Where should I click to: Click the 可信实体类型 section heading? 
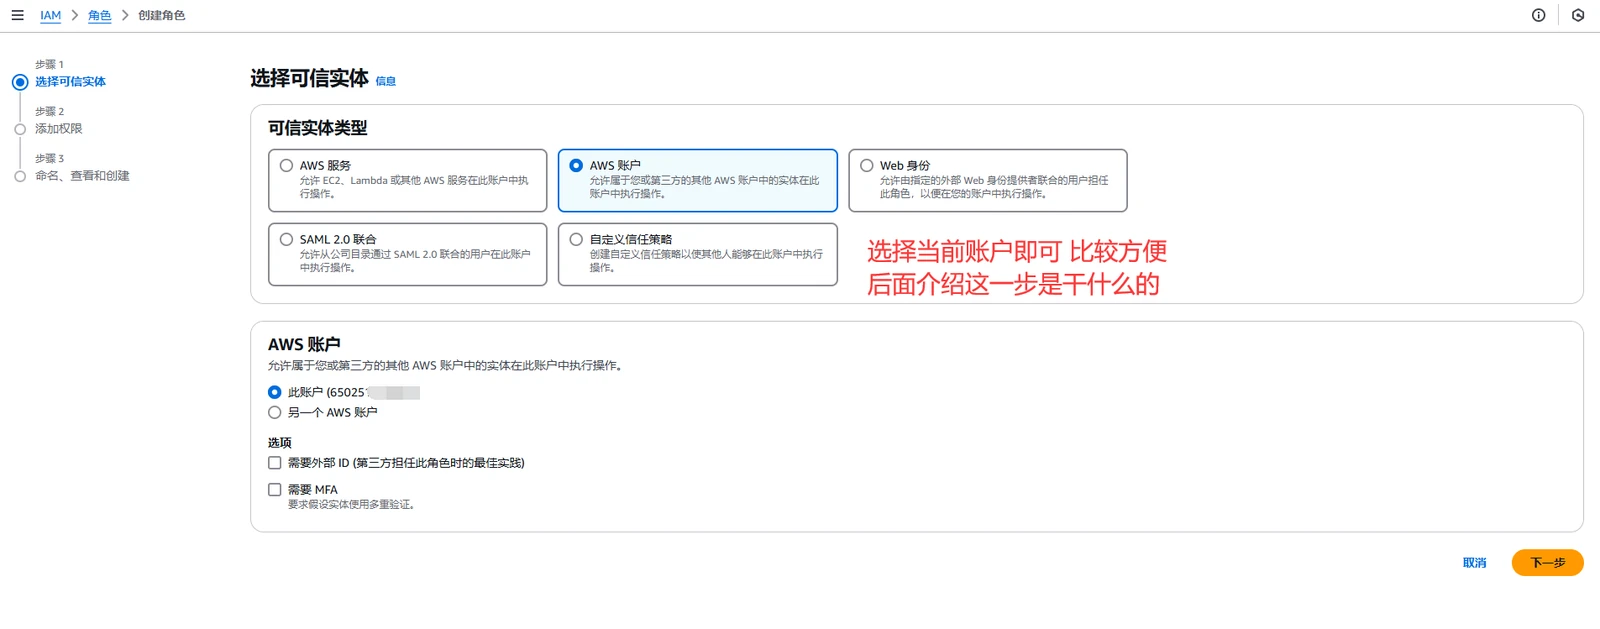tap(317, 128)
